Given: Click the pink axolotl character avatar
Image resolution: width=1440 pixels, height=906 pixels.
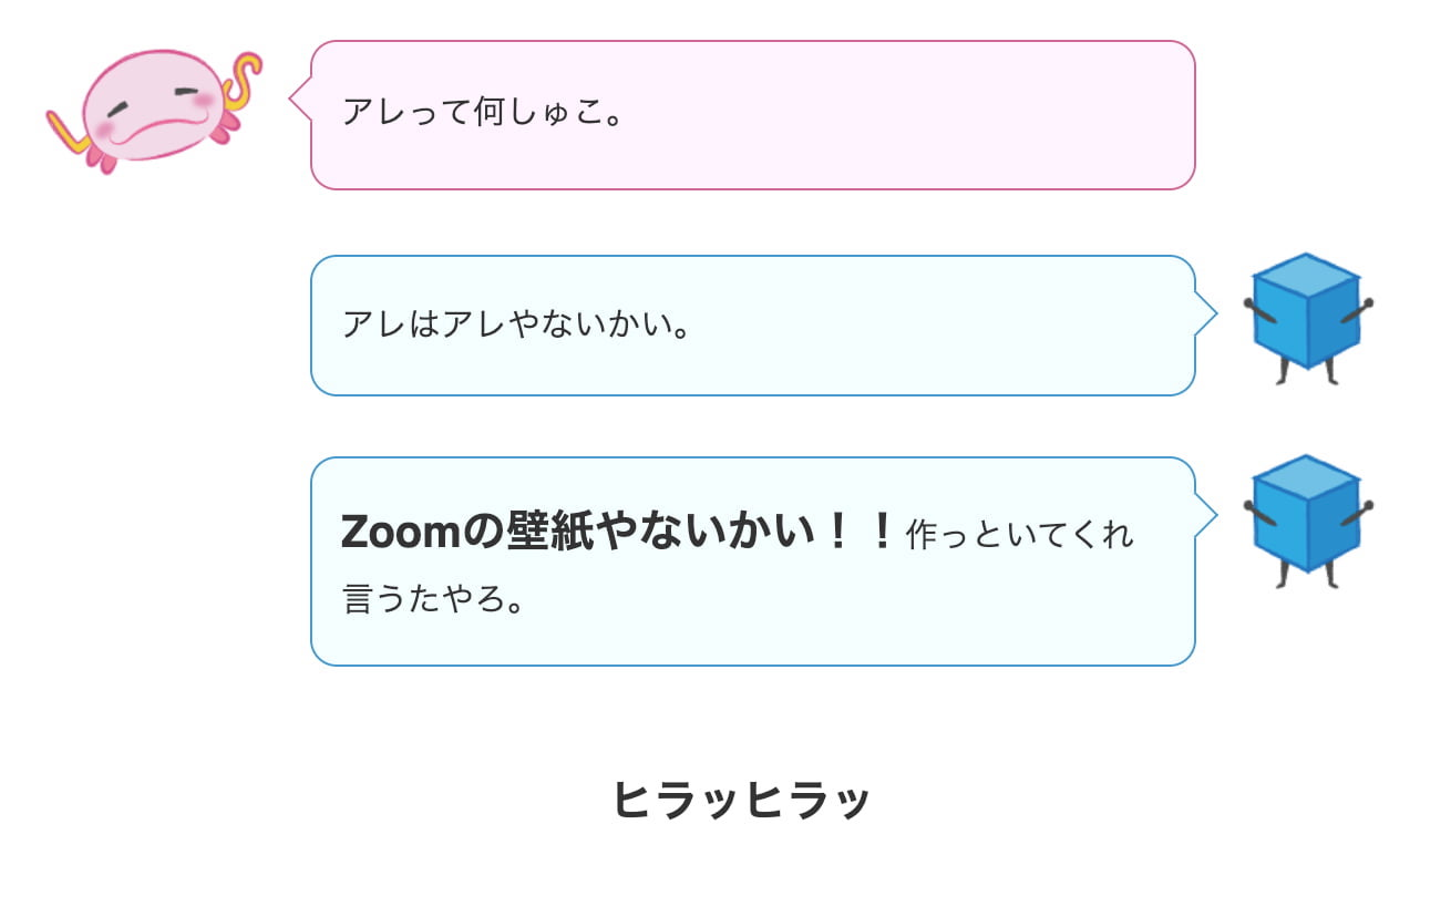Looking at the screenshot, I should click(x=155, y=108).
